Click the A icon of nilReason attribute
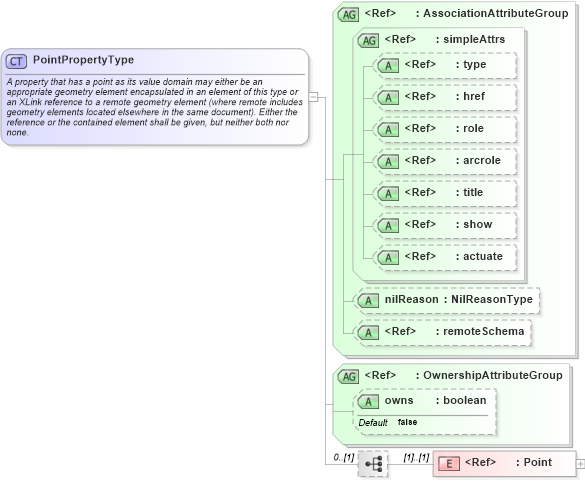585x481 pixels. [368, 301]
